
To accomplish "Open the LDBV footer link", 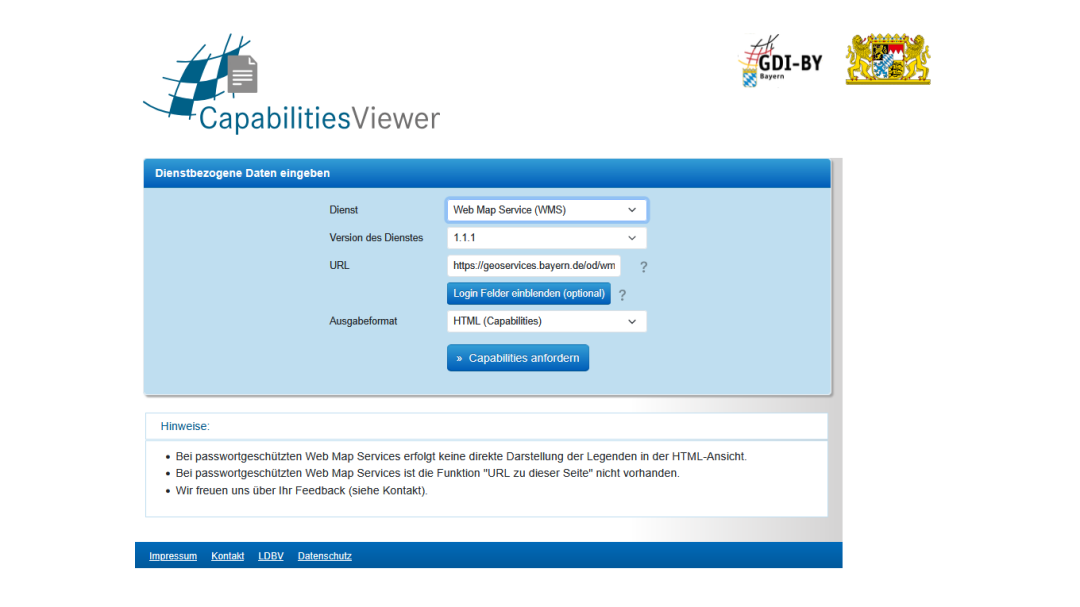I will tap(270, 556).
